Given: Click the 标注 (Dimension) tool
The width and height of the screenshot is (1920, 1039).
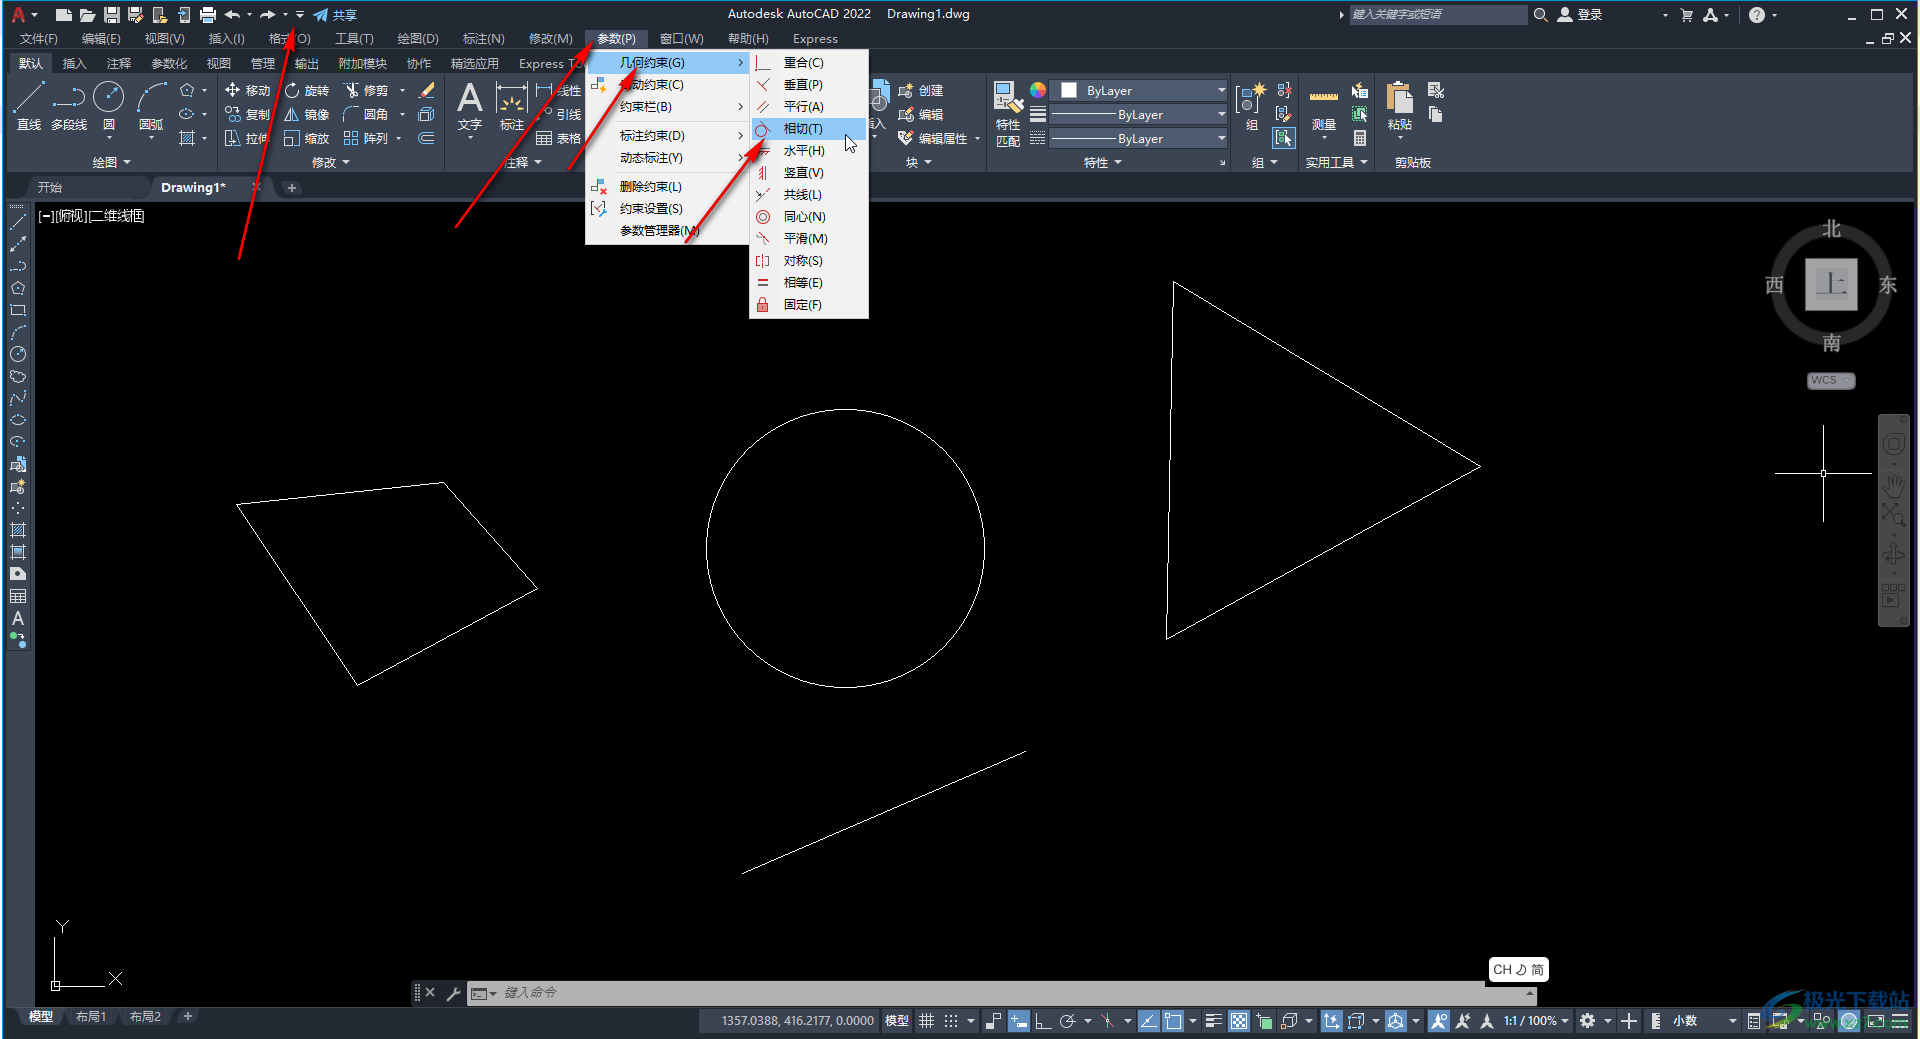Looking at the screenshot, I should coord(512,106).
